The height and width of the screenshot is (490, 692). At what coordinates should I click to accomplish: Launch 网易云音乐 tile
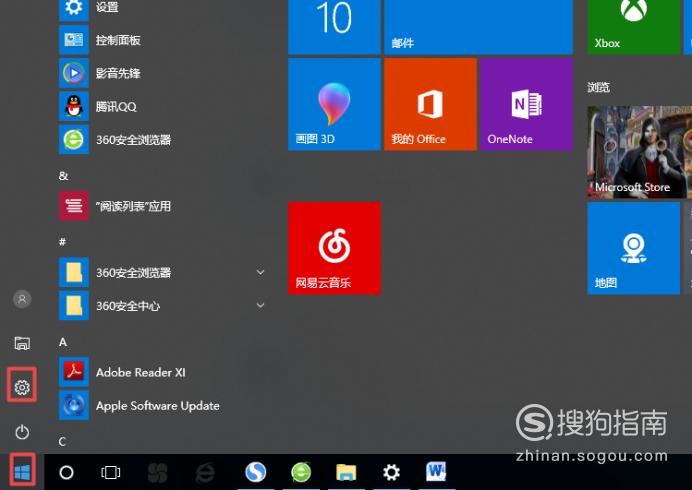tap(334, 248)
